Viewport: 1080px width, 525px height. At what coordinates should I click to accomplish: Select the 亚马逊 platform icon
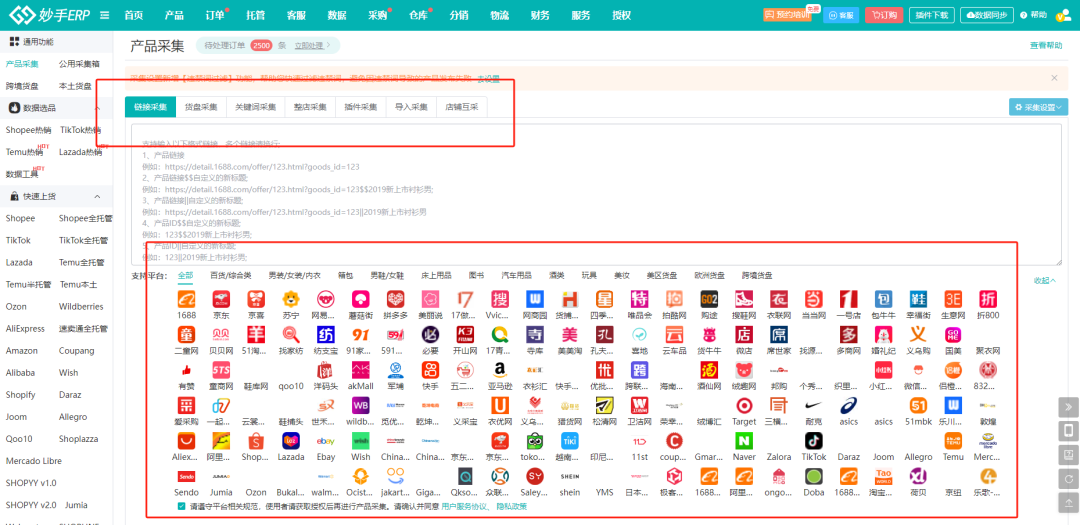(500, 370)
